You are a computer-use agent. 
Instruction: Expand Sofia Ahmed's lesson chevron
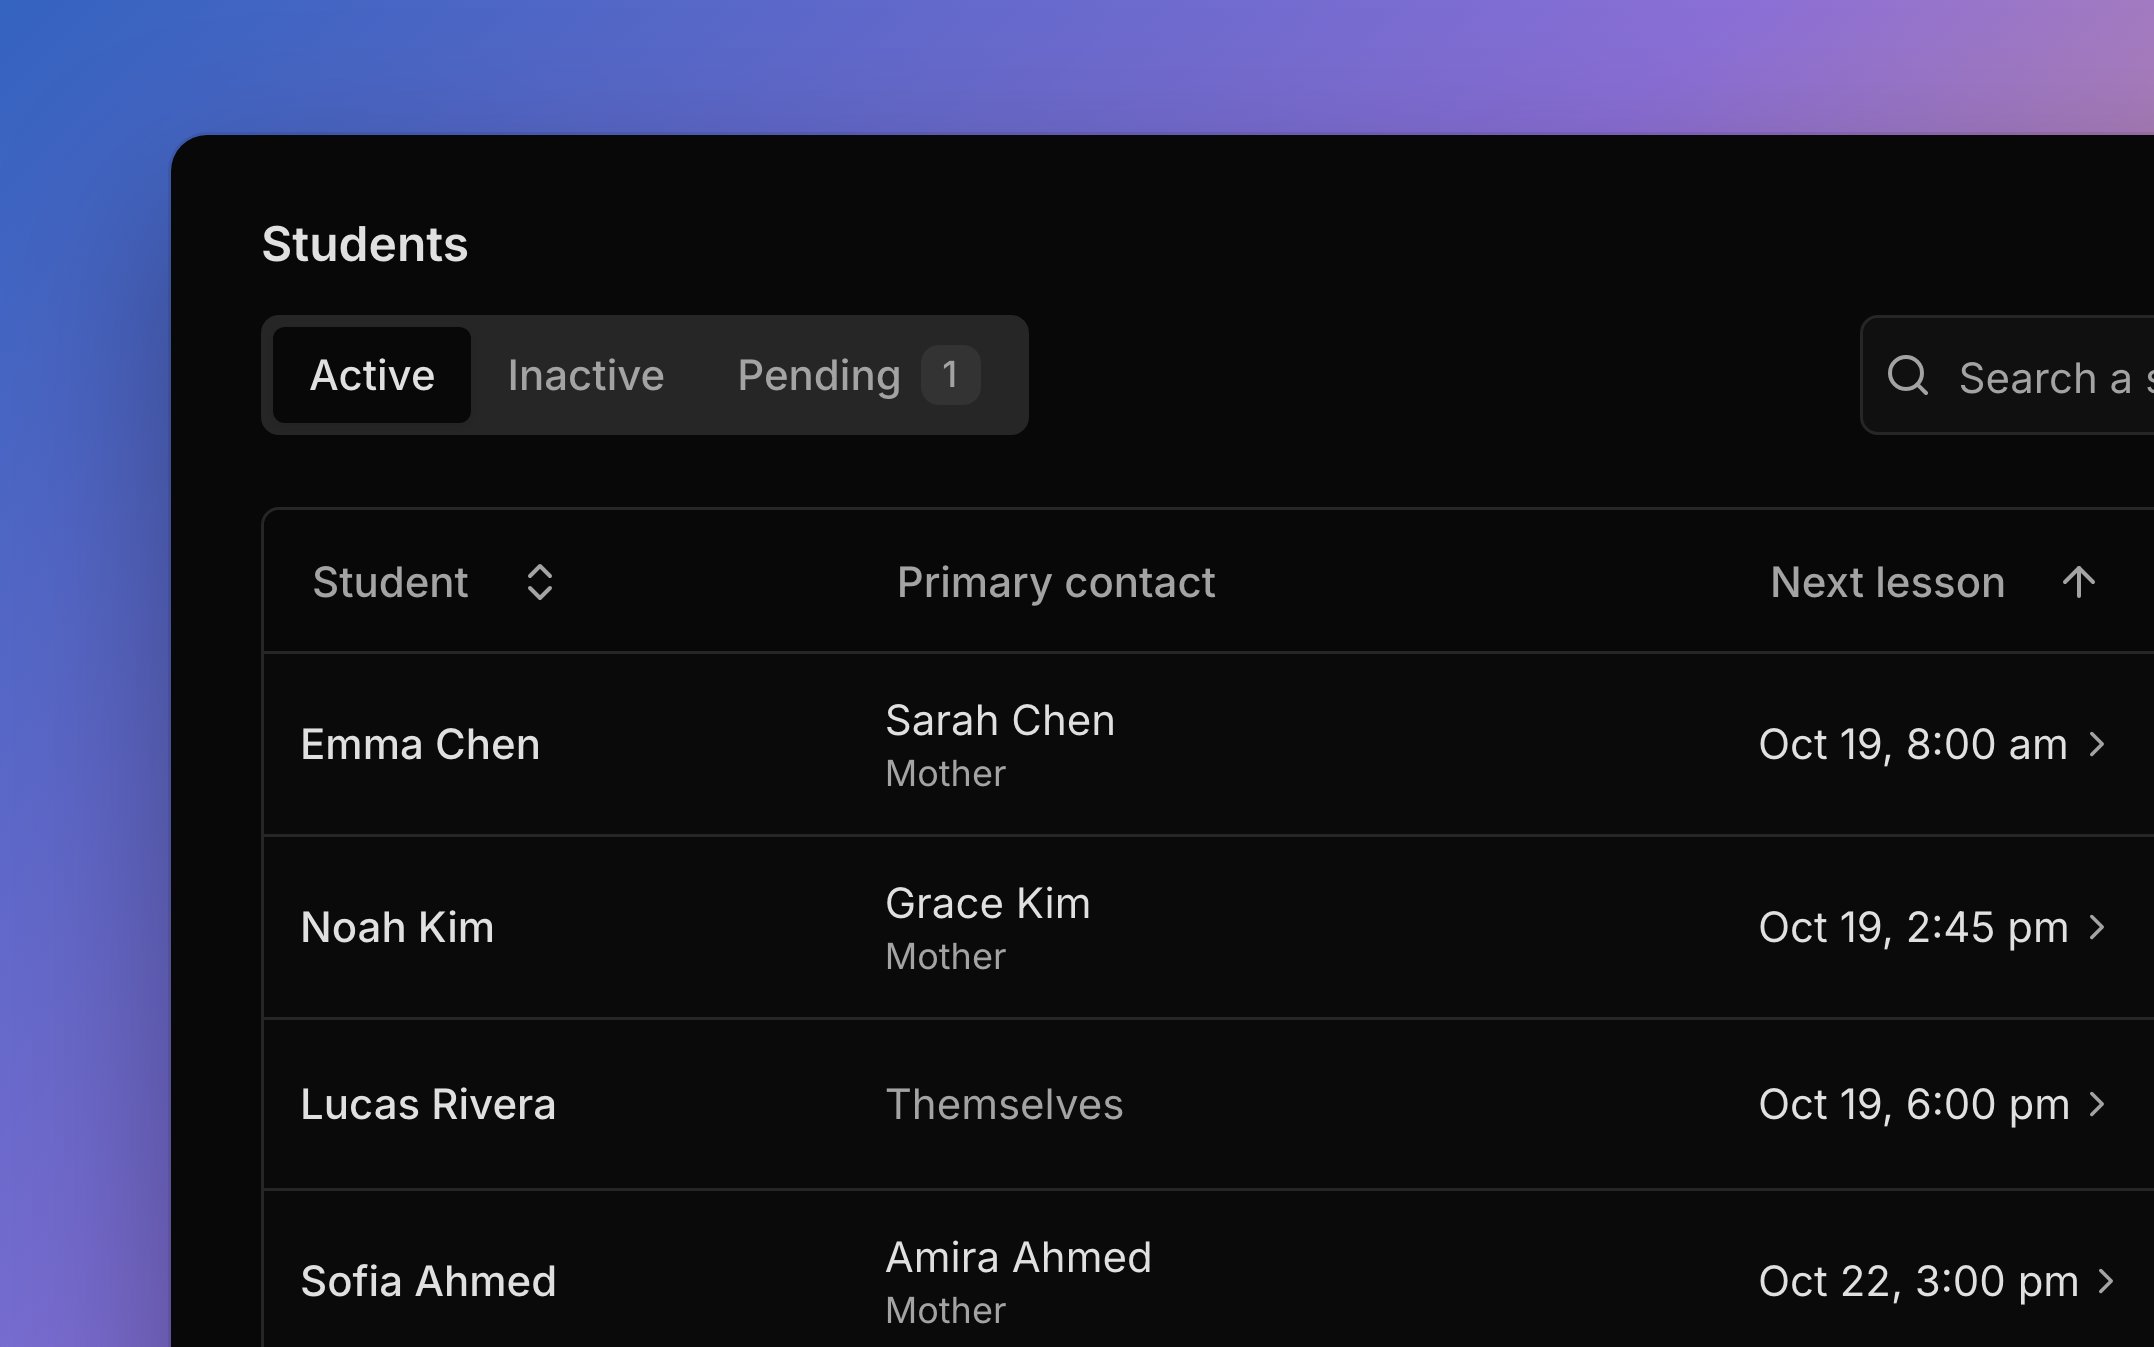2106,1281
